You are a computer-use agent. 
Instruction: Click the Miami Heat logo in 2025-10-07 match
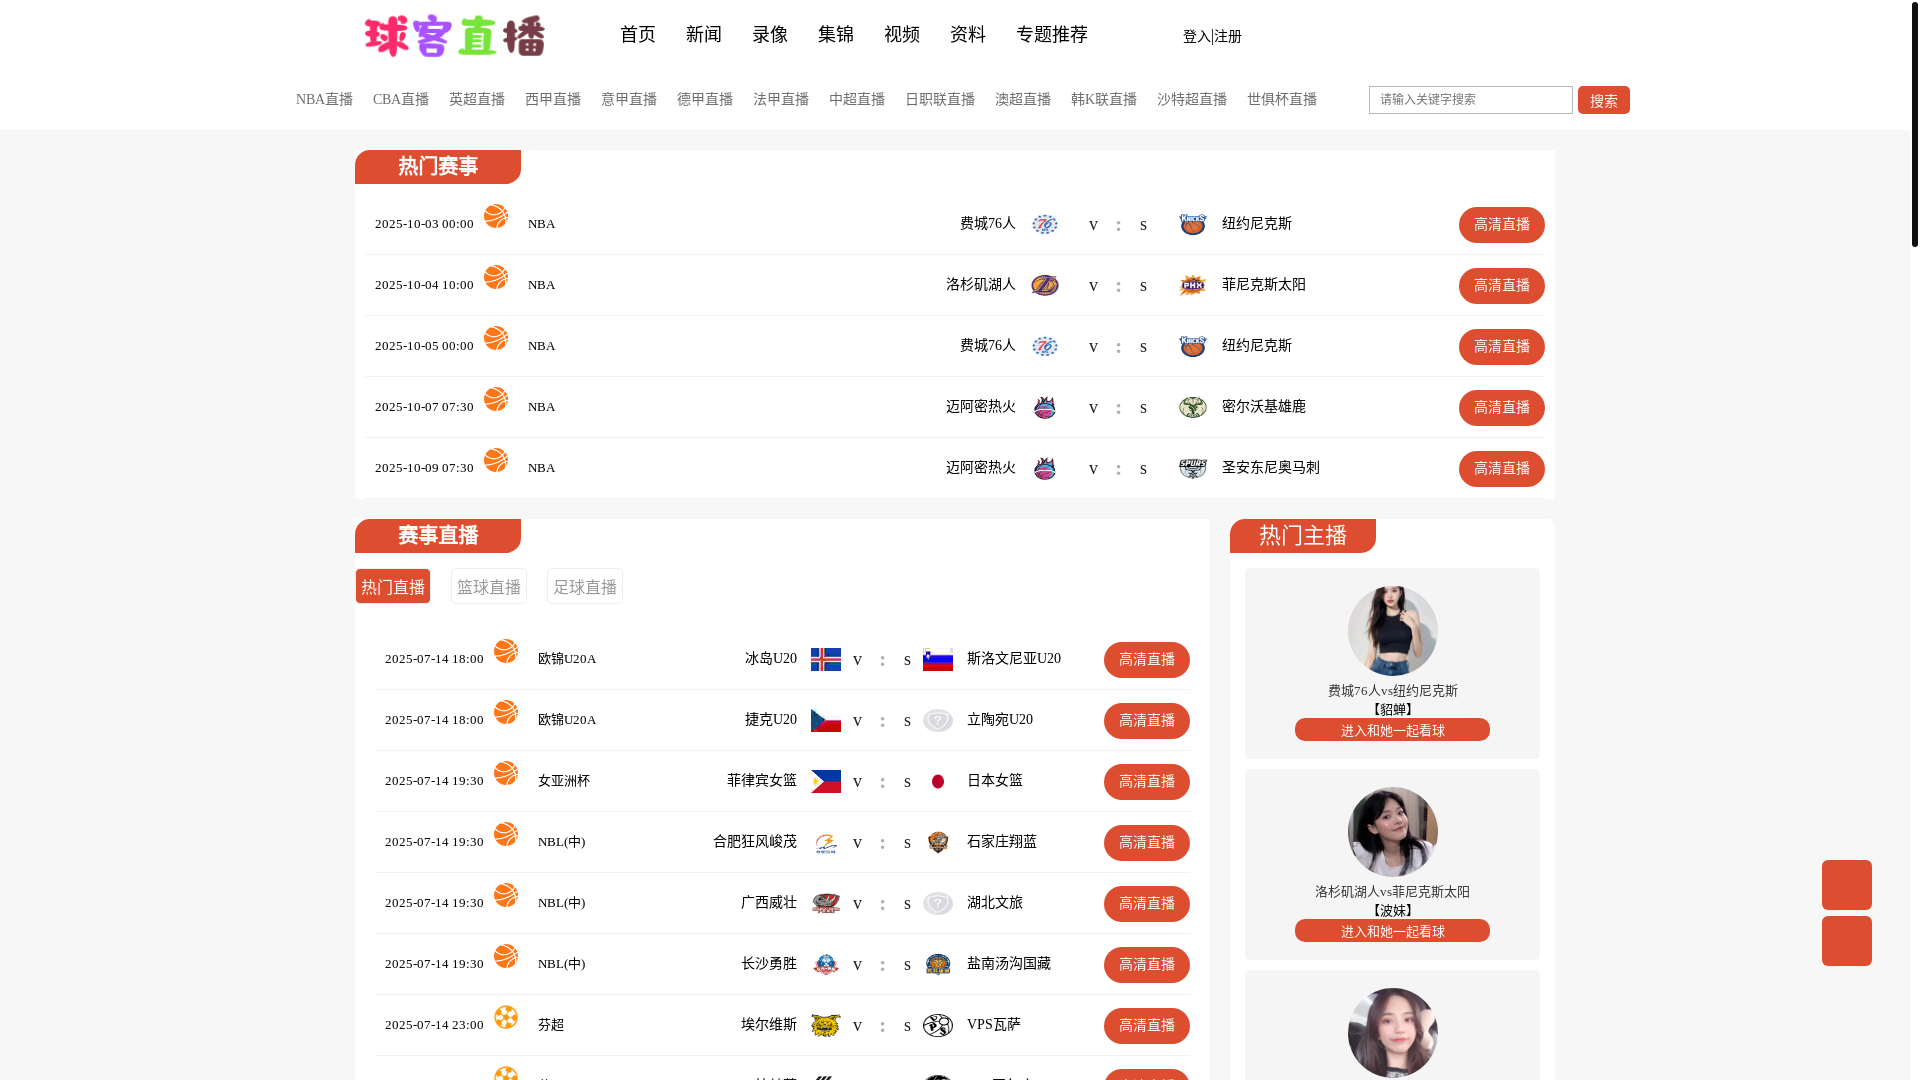pos(1045,407)
